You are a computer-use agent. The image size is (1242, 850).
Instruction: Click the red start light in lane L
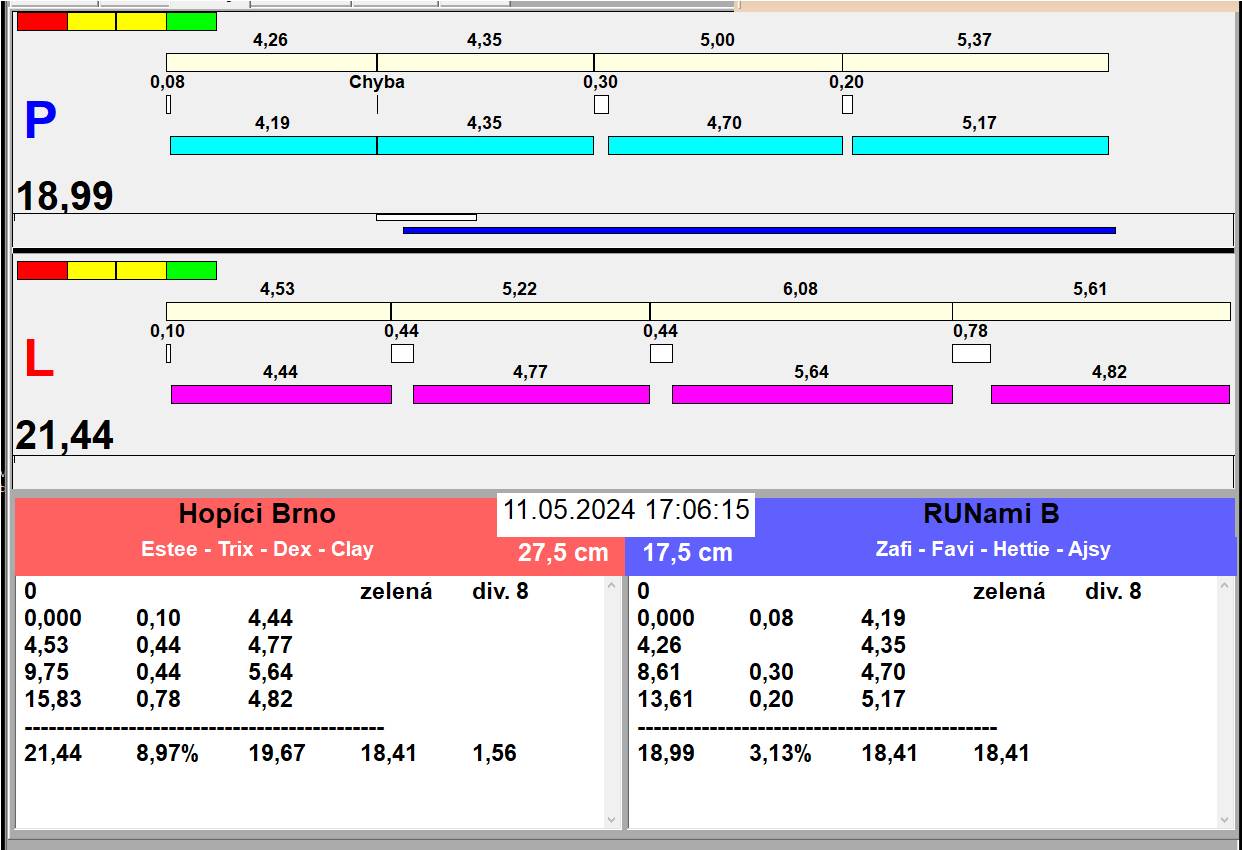pos(42,270)
